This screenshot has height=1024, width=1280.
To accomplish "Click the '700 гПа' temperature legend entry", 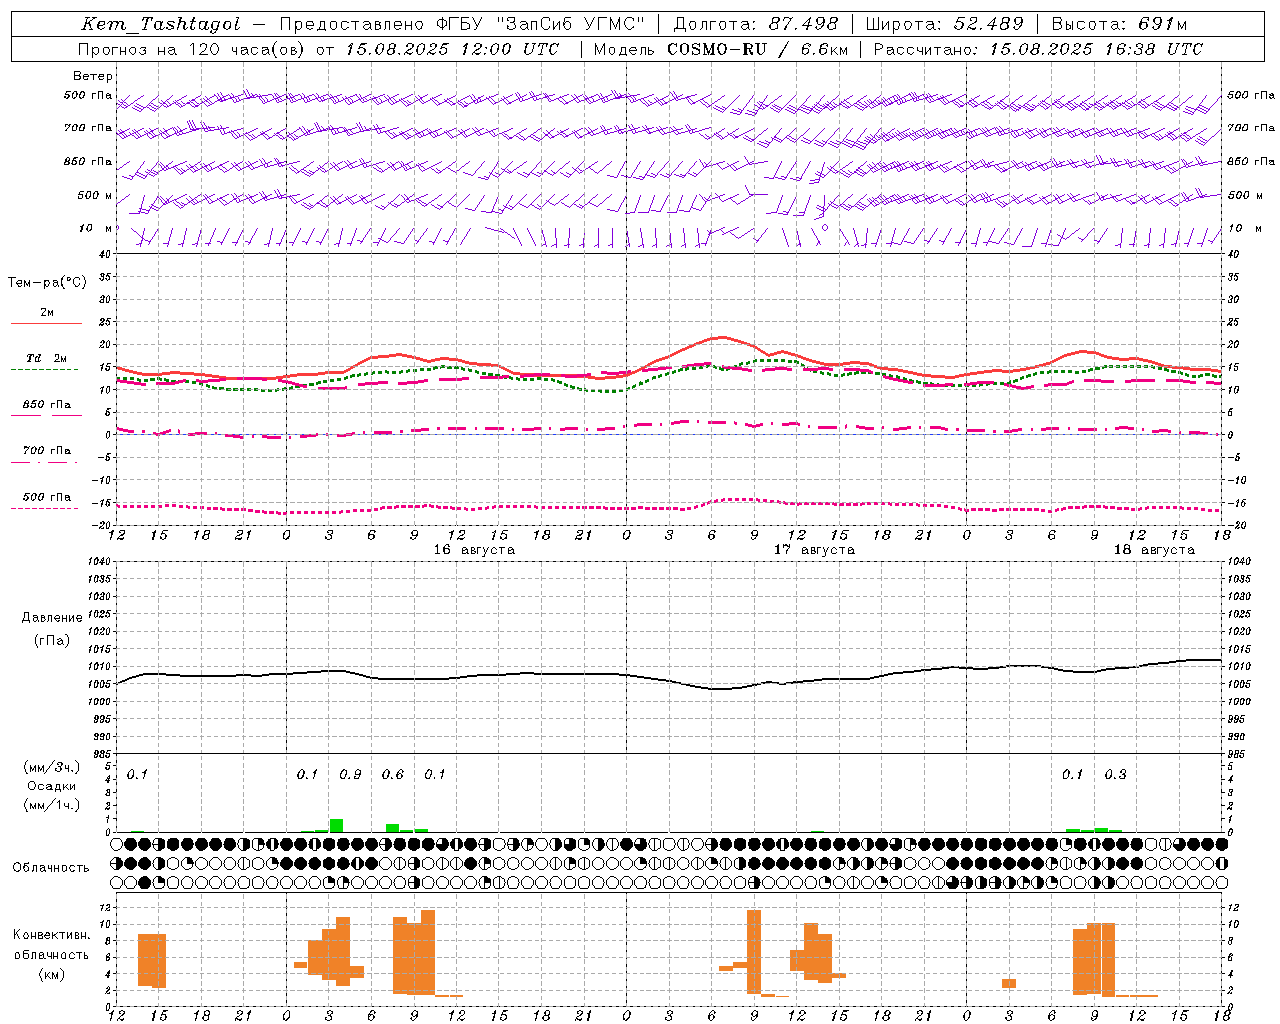I will [46, 451].
